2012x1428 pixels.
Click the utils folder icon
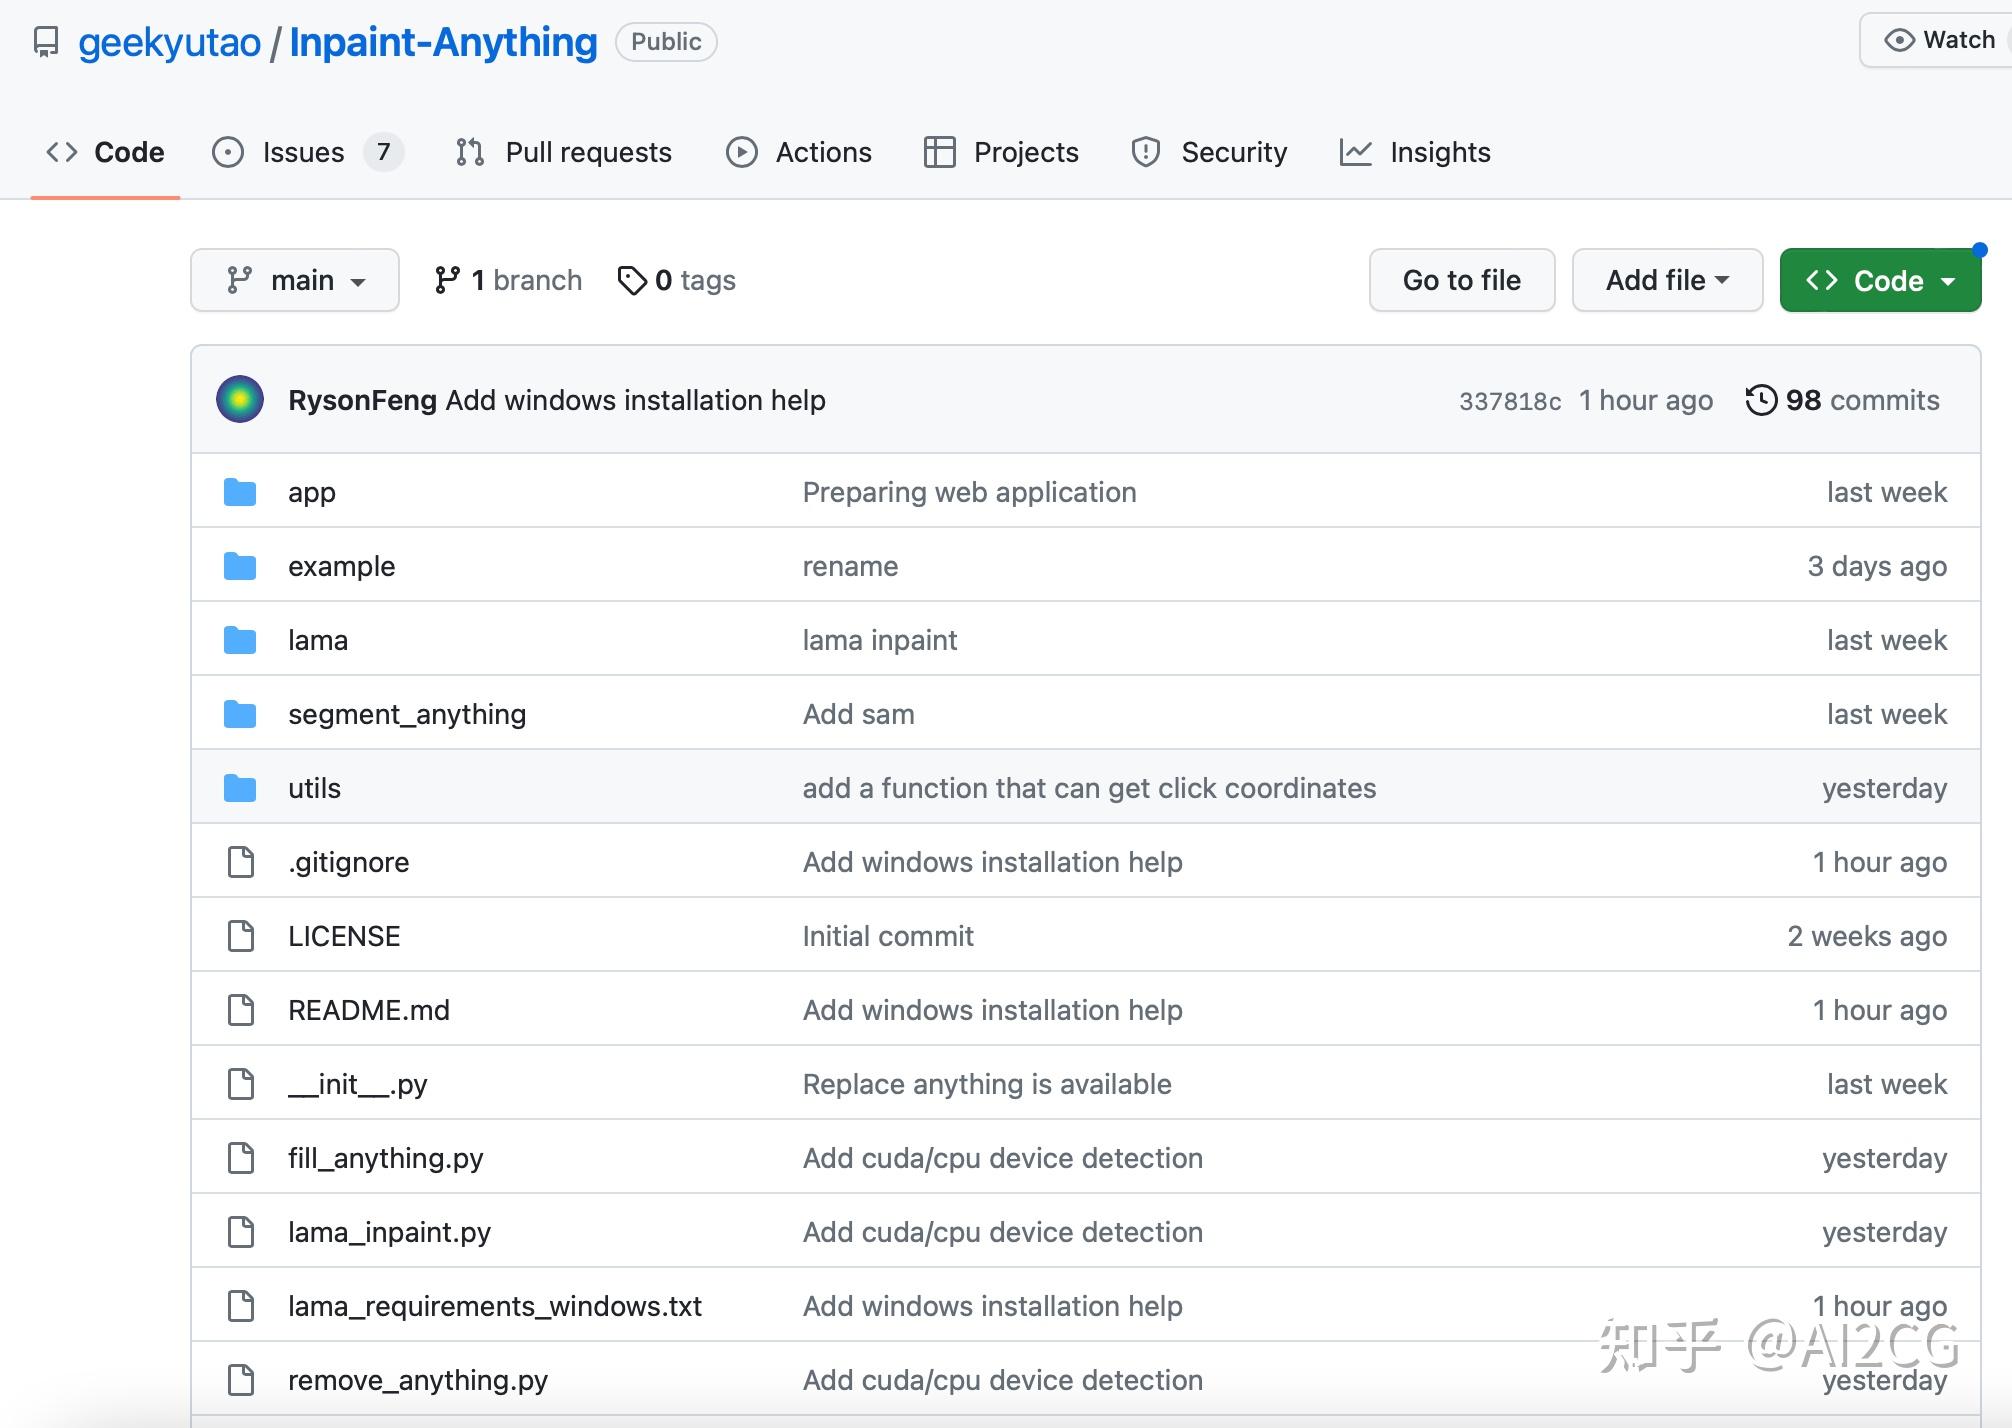coord(240,788)
